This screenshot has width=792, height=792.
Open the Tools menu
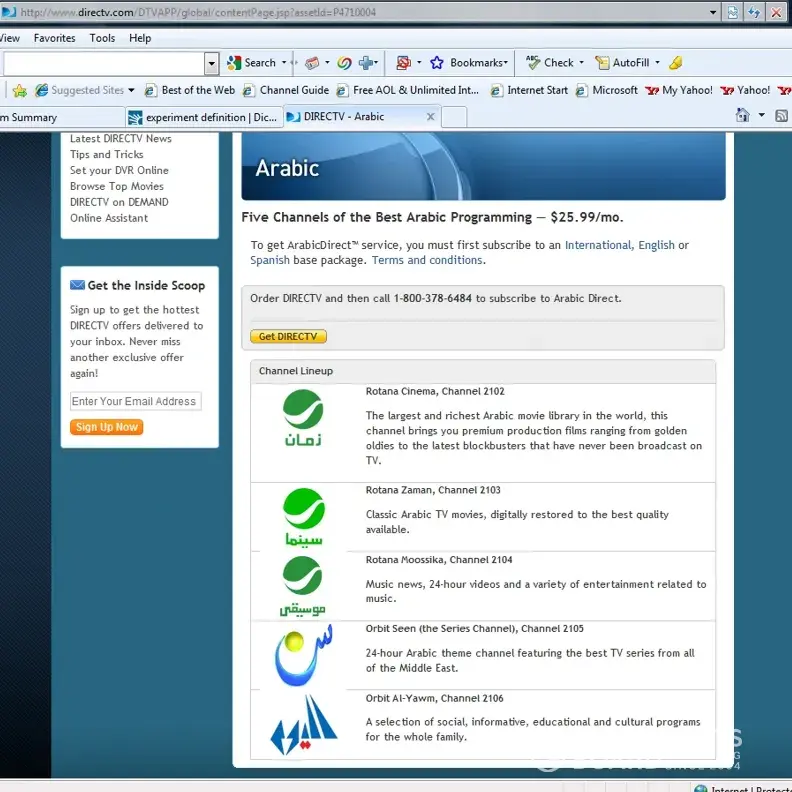[x=102, y=38]
